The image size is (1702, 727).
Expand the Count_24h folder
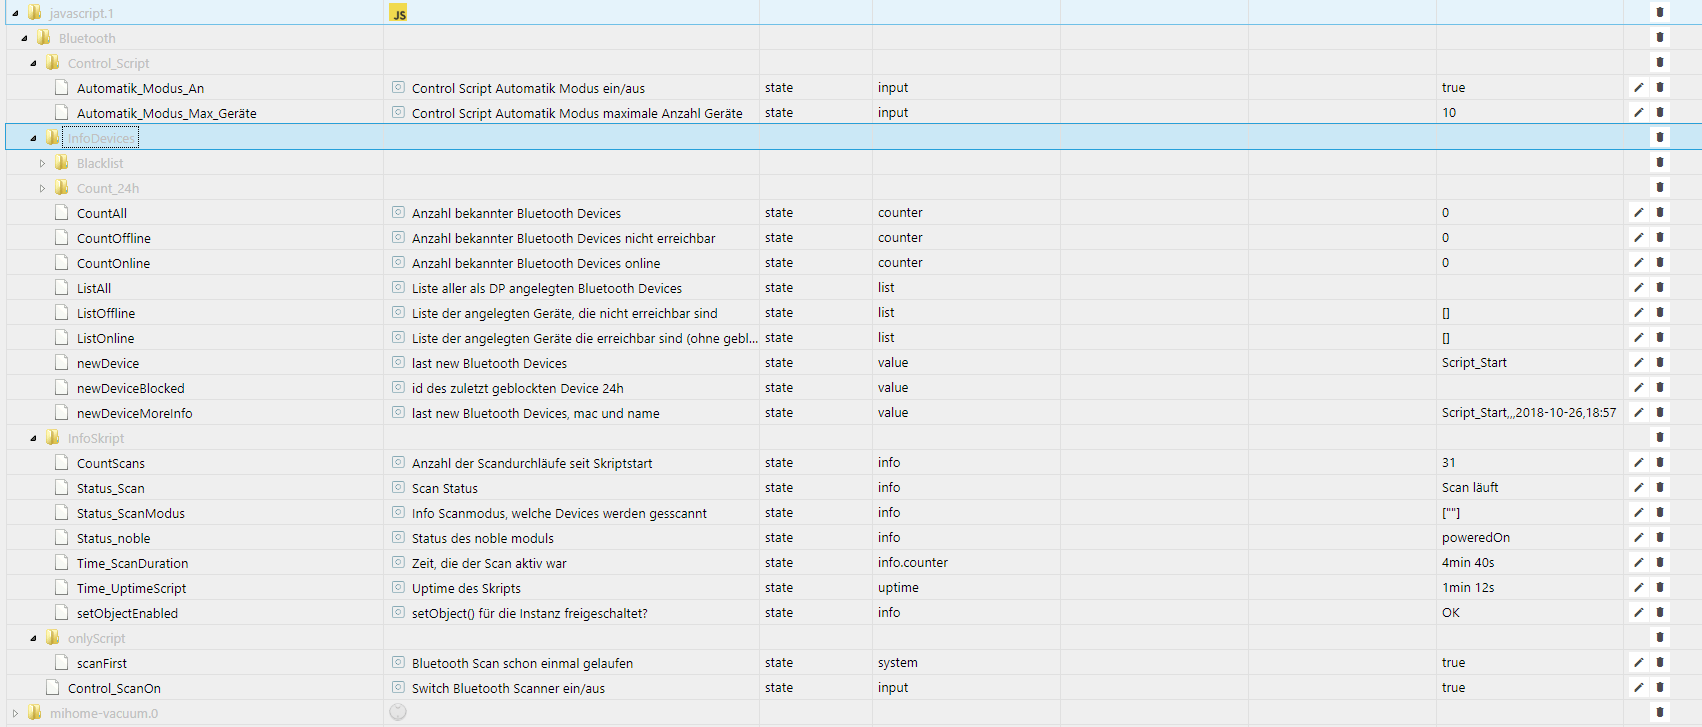coord(42,188)
